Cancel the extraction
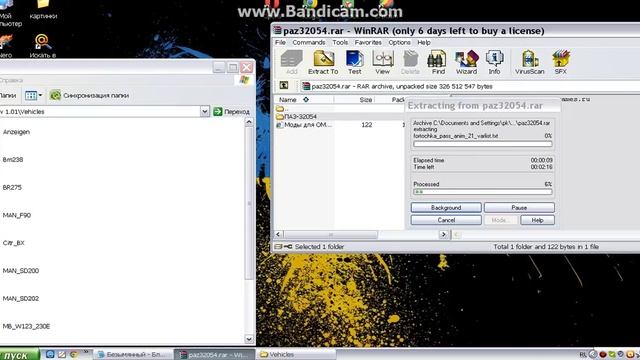 (x=446, y=220)
